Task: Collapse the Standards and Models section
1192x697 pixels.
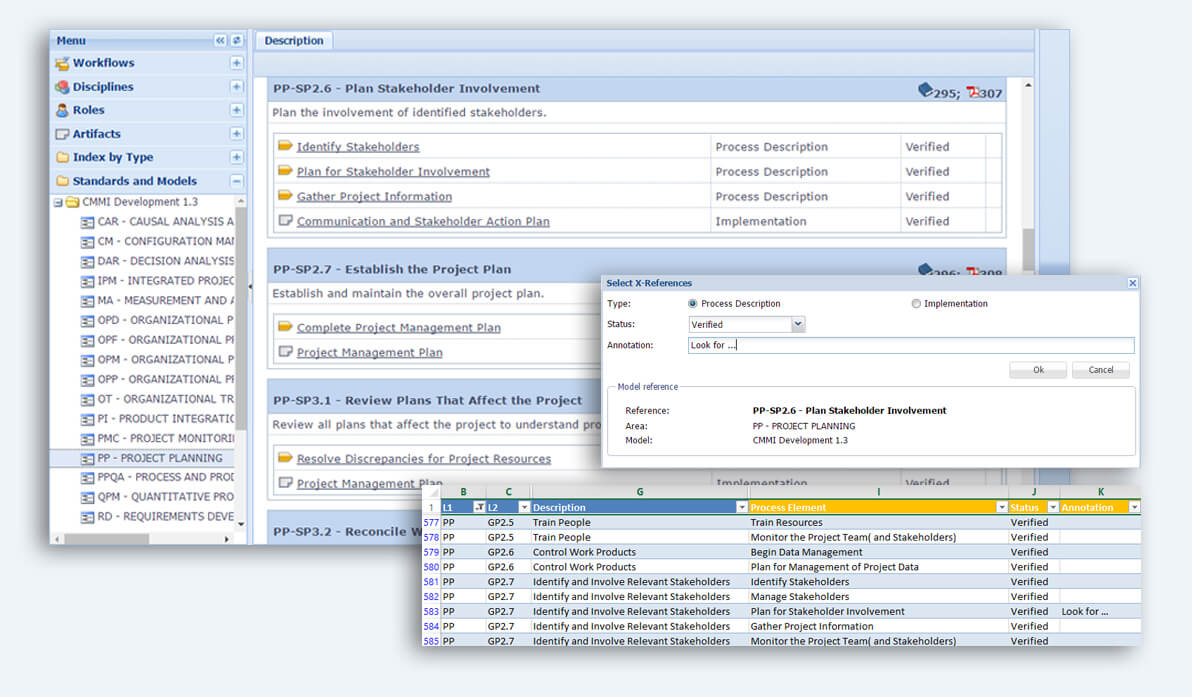Action: tap(236, 181)
